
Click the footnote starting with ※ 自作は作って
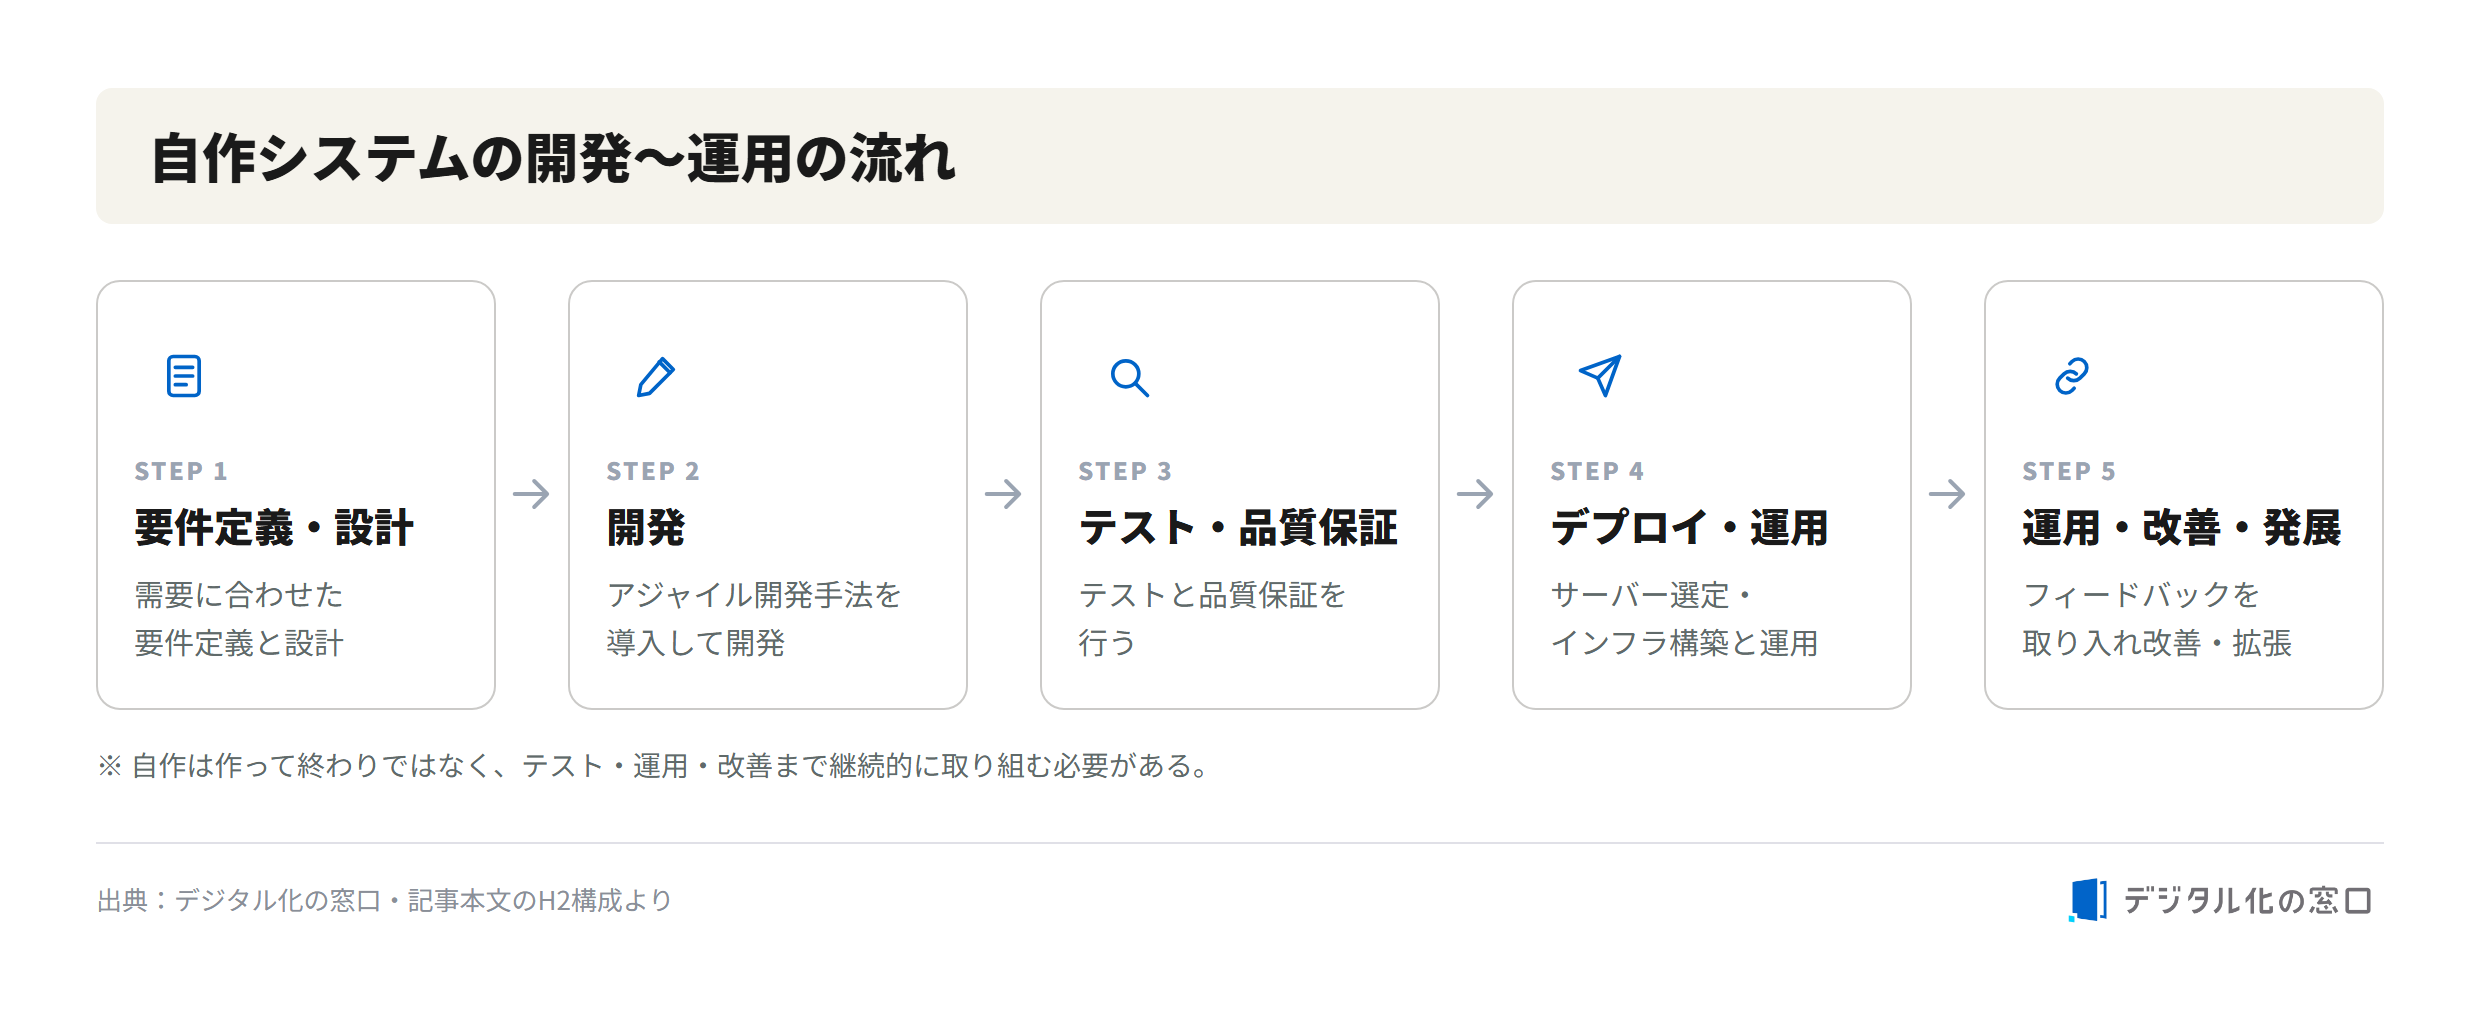tap(655, 766)
